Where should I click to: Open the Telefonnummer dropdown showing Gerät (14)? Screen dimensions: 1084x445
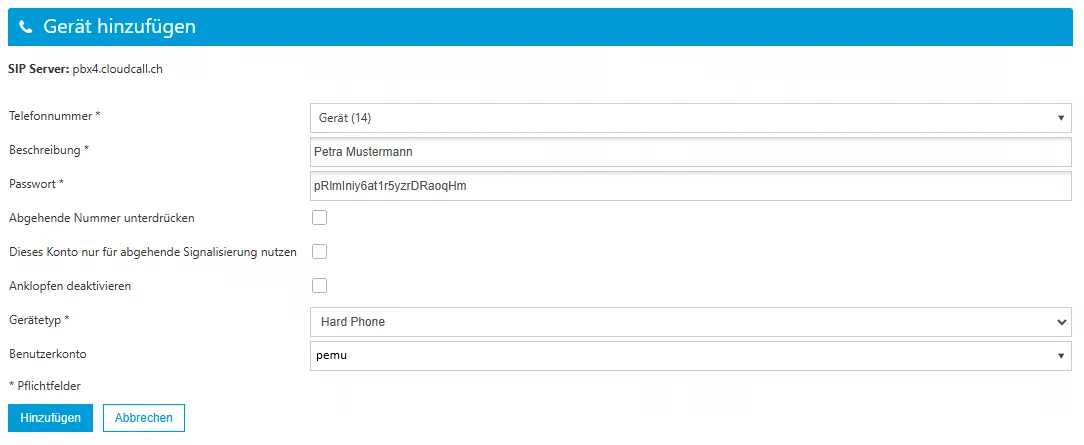(x=690, y=118)
